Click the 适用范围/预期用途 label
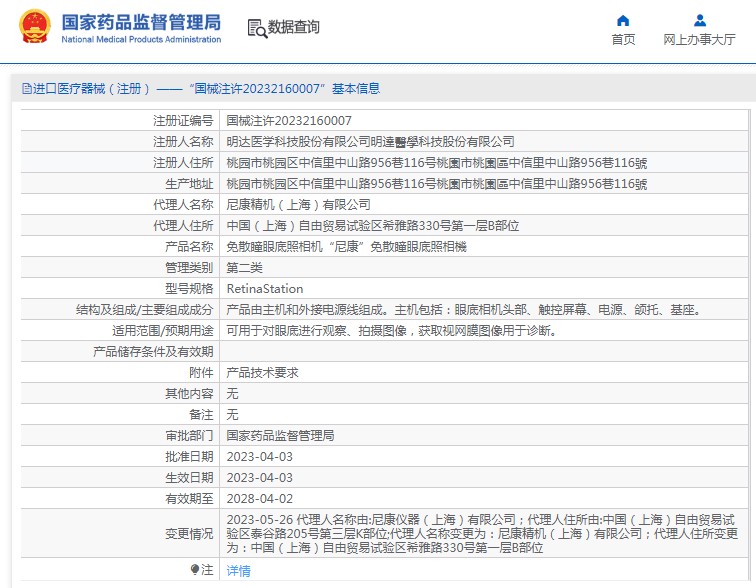The width and height of the screenshot is (756, 588). pyautogui.click(x=162, y=331)
